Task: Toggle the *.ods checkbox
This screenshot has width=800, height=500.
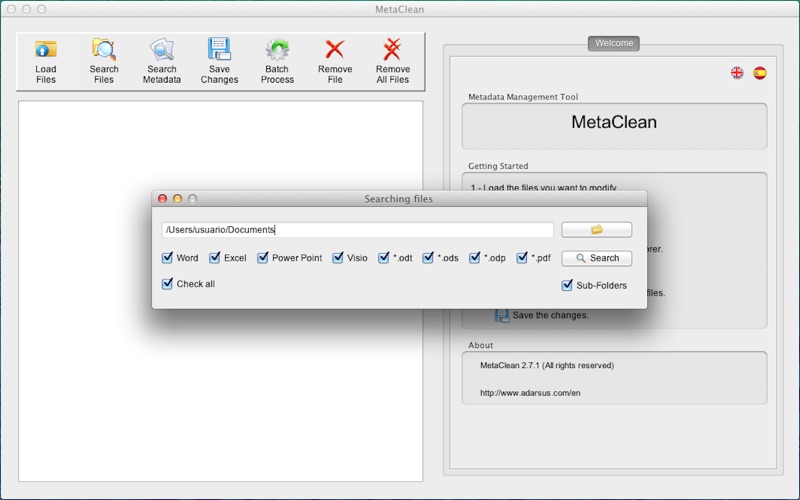Action: coord(428,258)
